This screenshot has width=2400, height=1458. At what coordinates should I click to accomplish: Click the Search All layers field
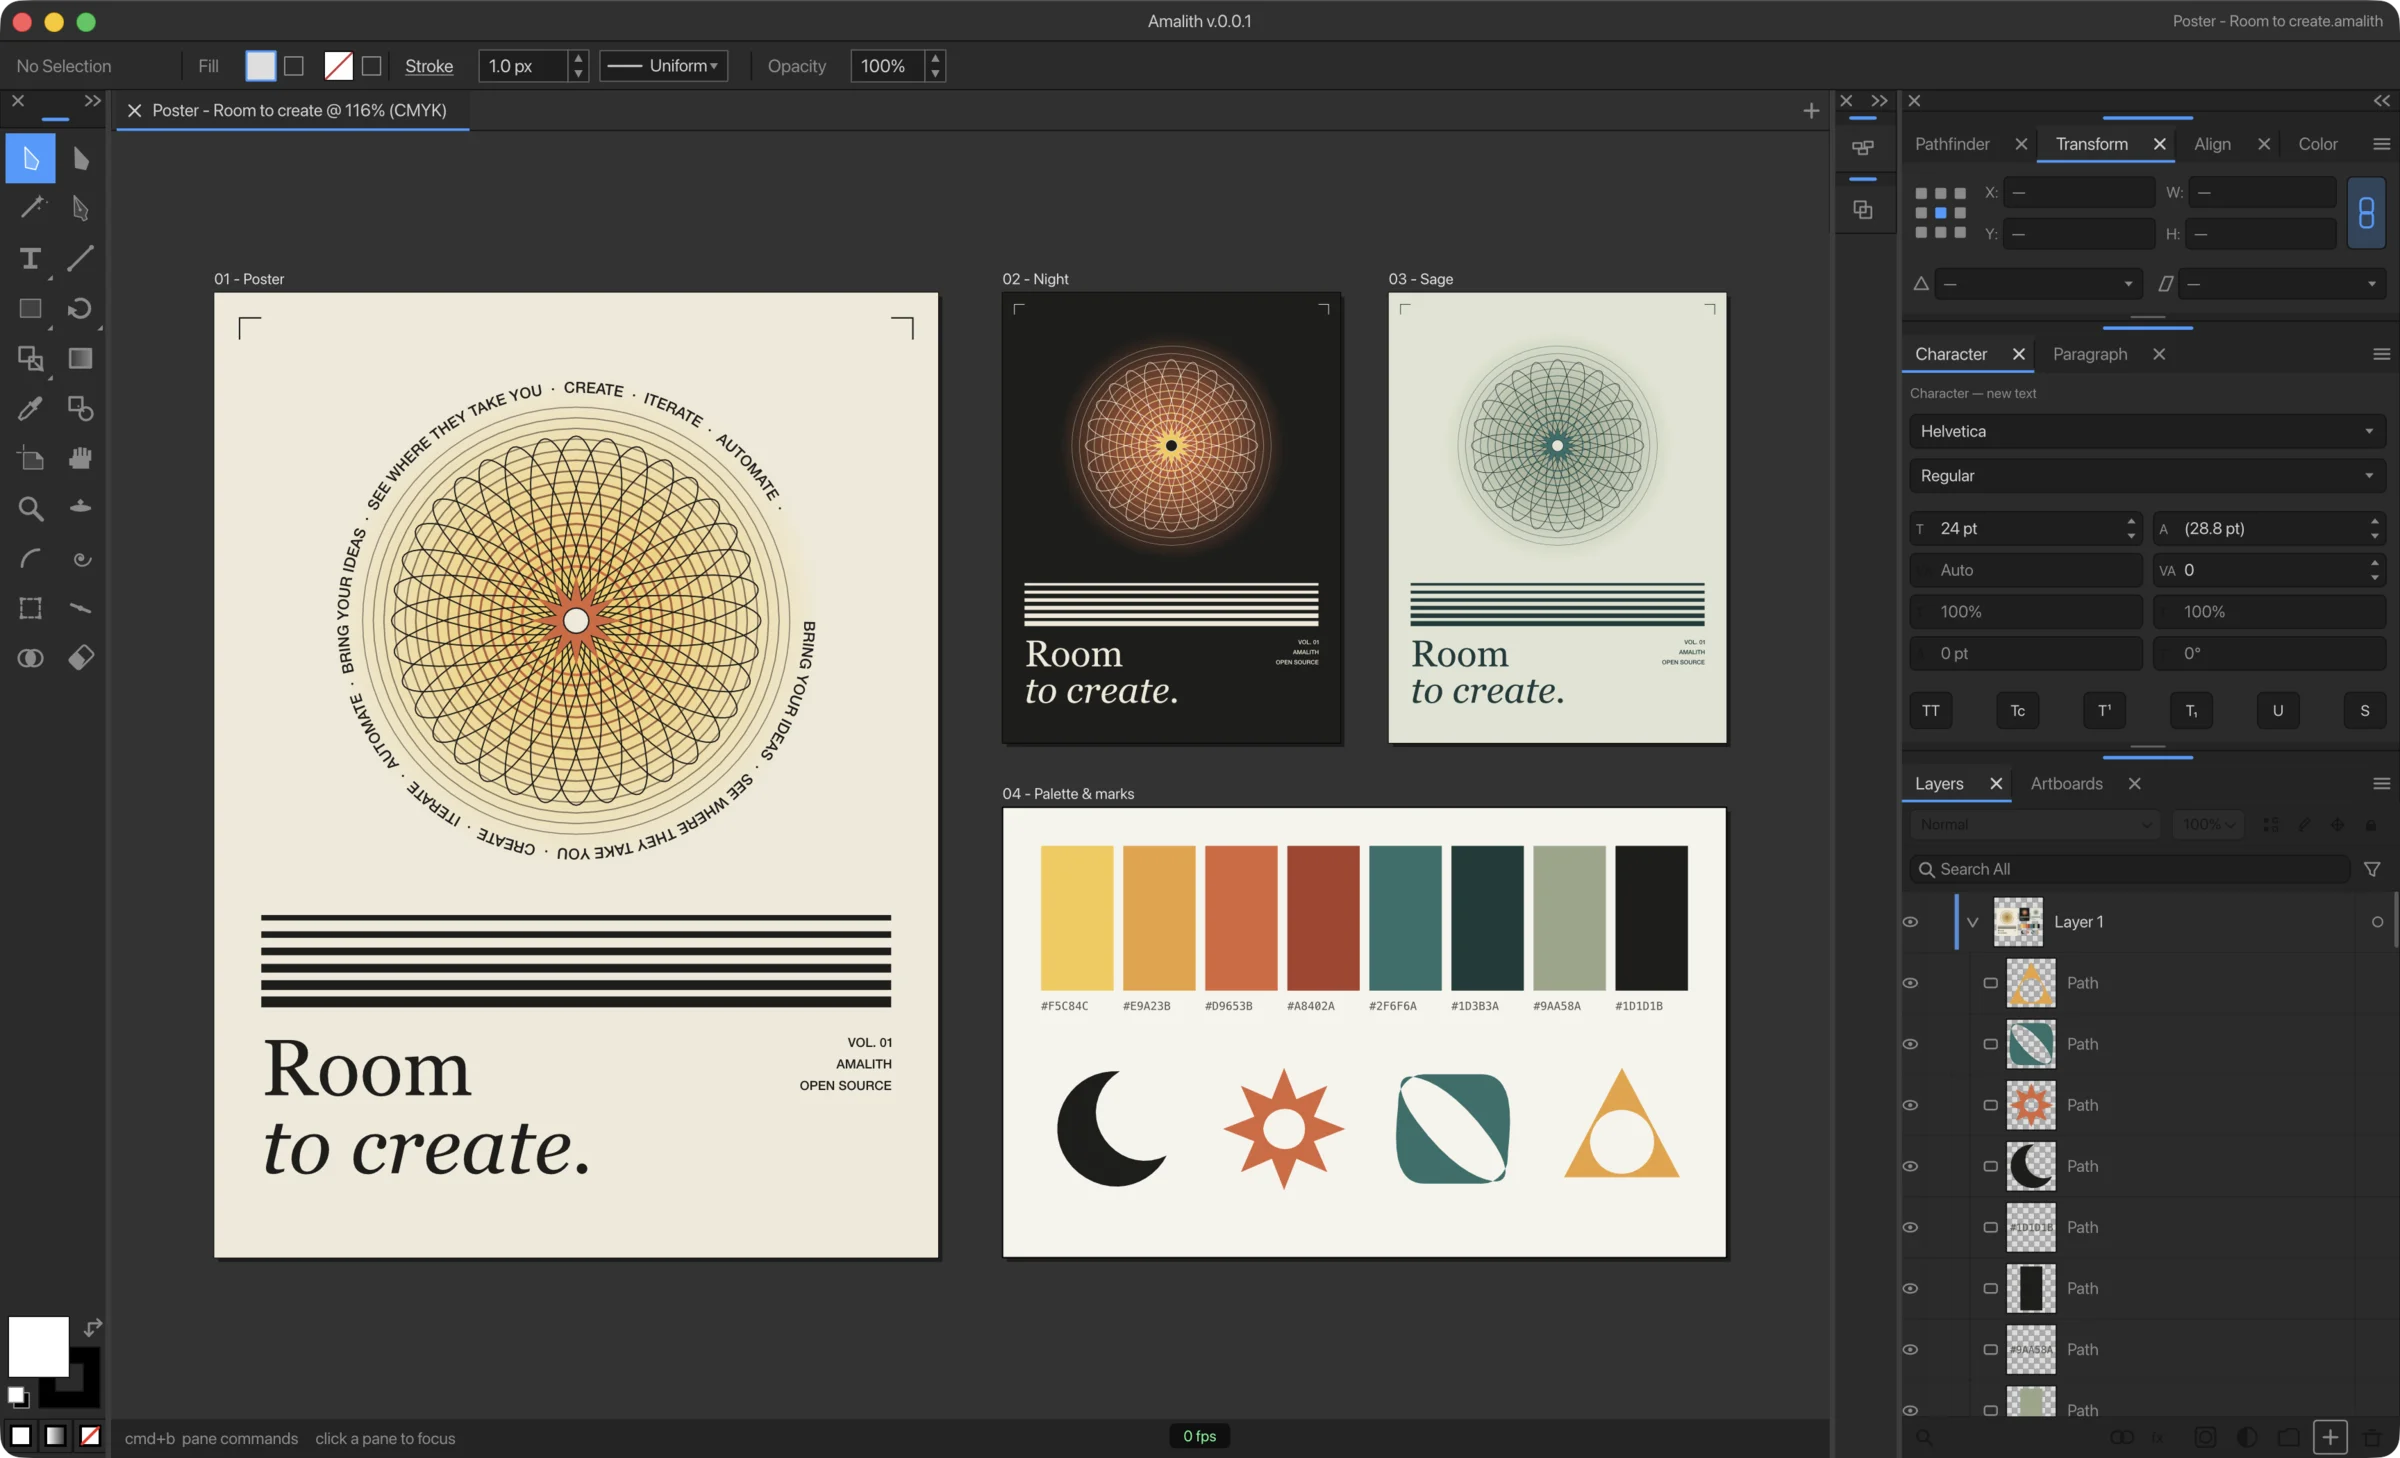coord(2130,869)
